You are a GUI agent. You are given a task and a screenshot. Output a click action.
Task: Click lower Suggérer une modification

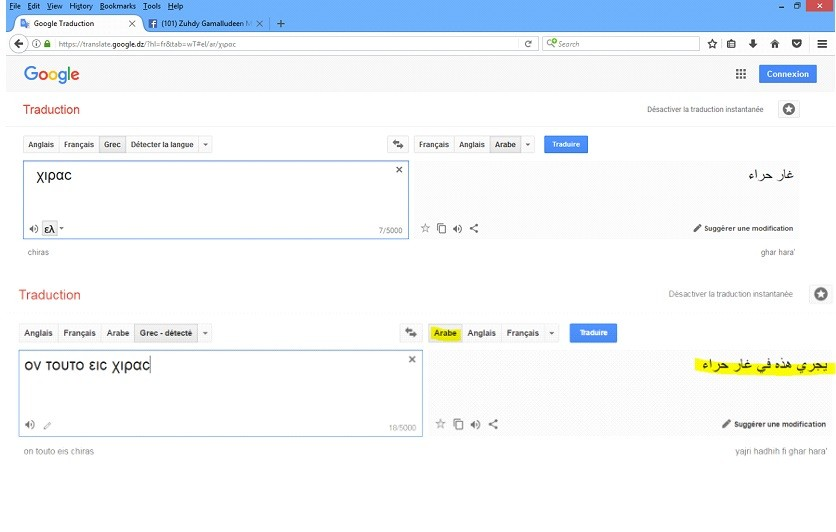(774, 424)
